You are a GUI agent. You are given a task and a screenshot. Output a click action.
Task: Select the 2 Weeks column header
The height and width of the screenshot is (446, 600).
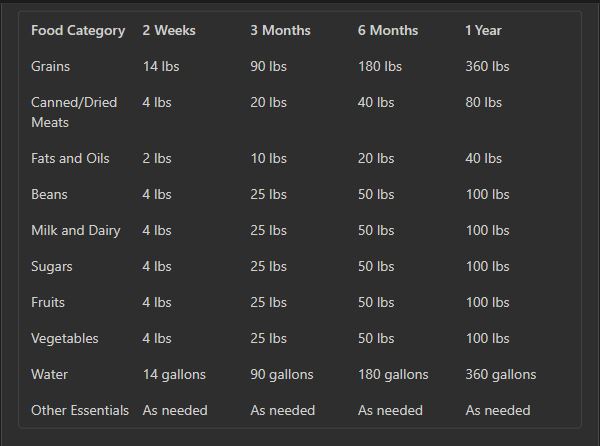169,30
